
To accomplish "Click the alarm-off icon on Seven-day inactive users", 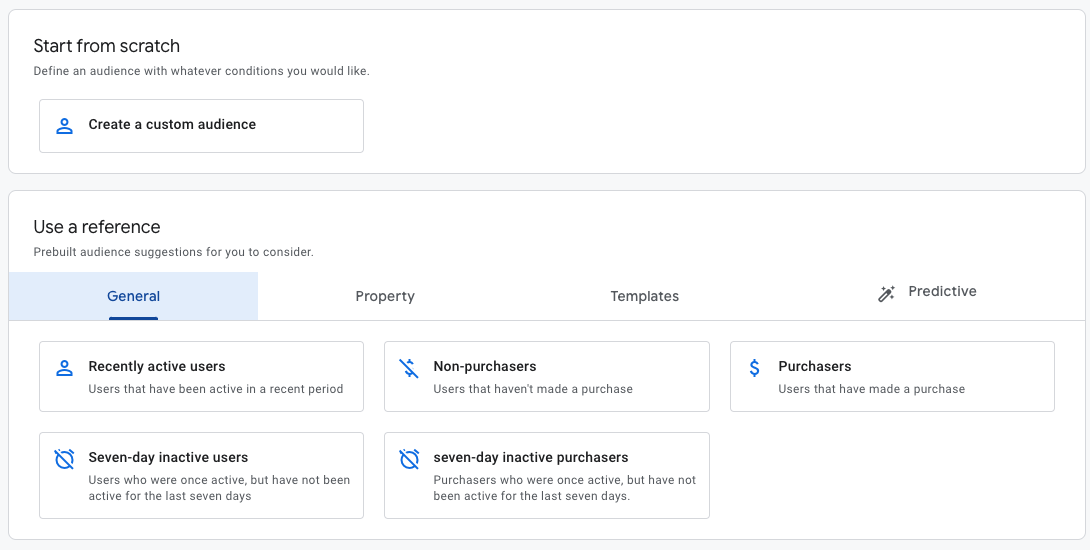I will tap(65, 459).
